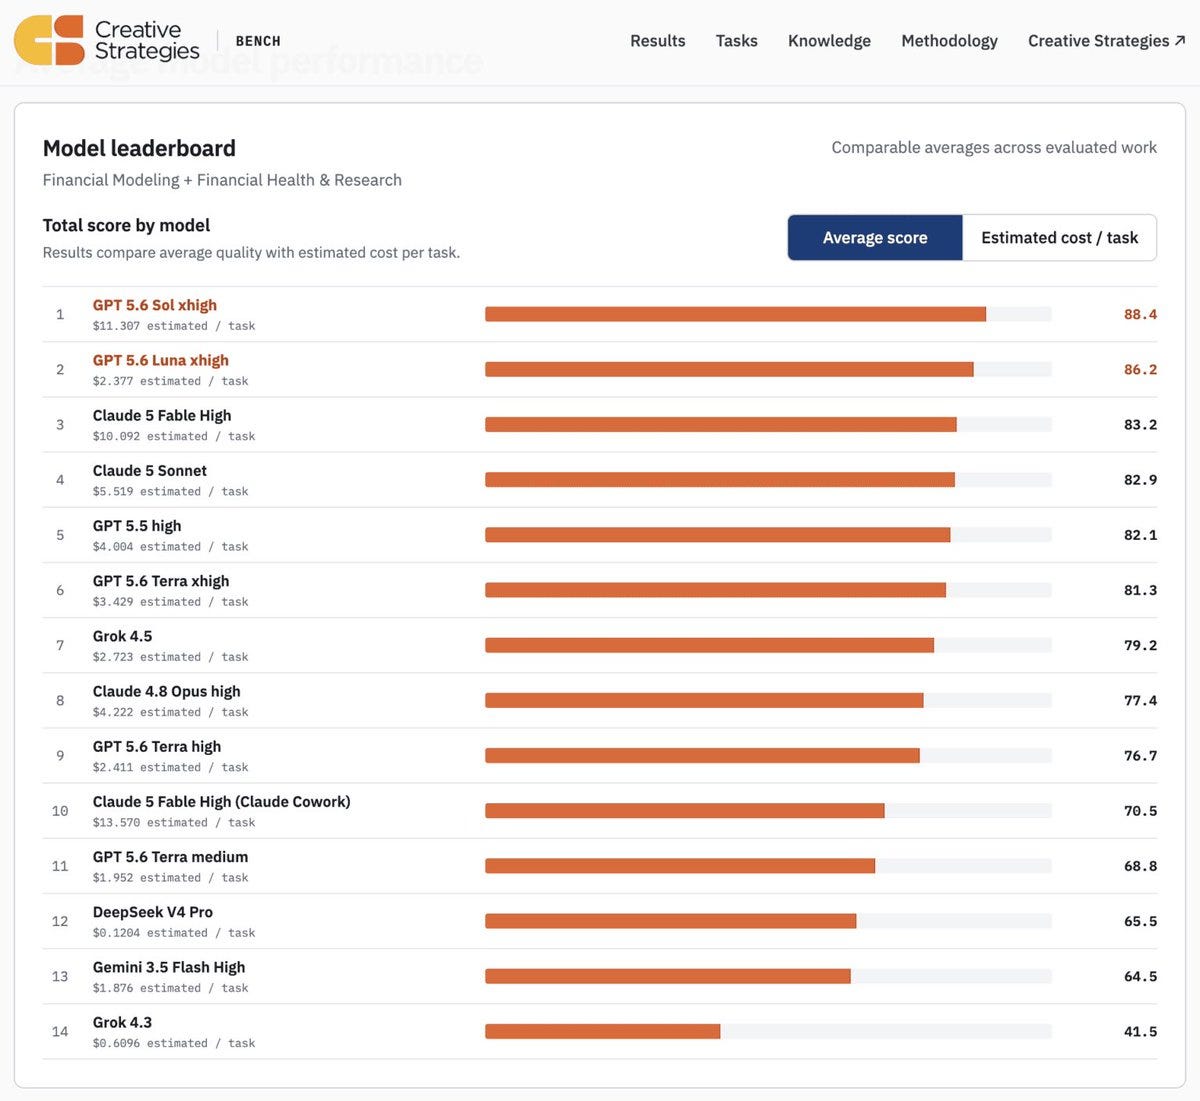Switch to Estimated cost / task tab
This screenshot has height=1101, width=1200.
coord(1059,238)
